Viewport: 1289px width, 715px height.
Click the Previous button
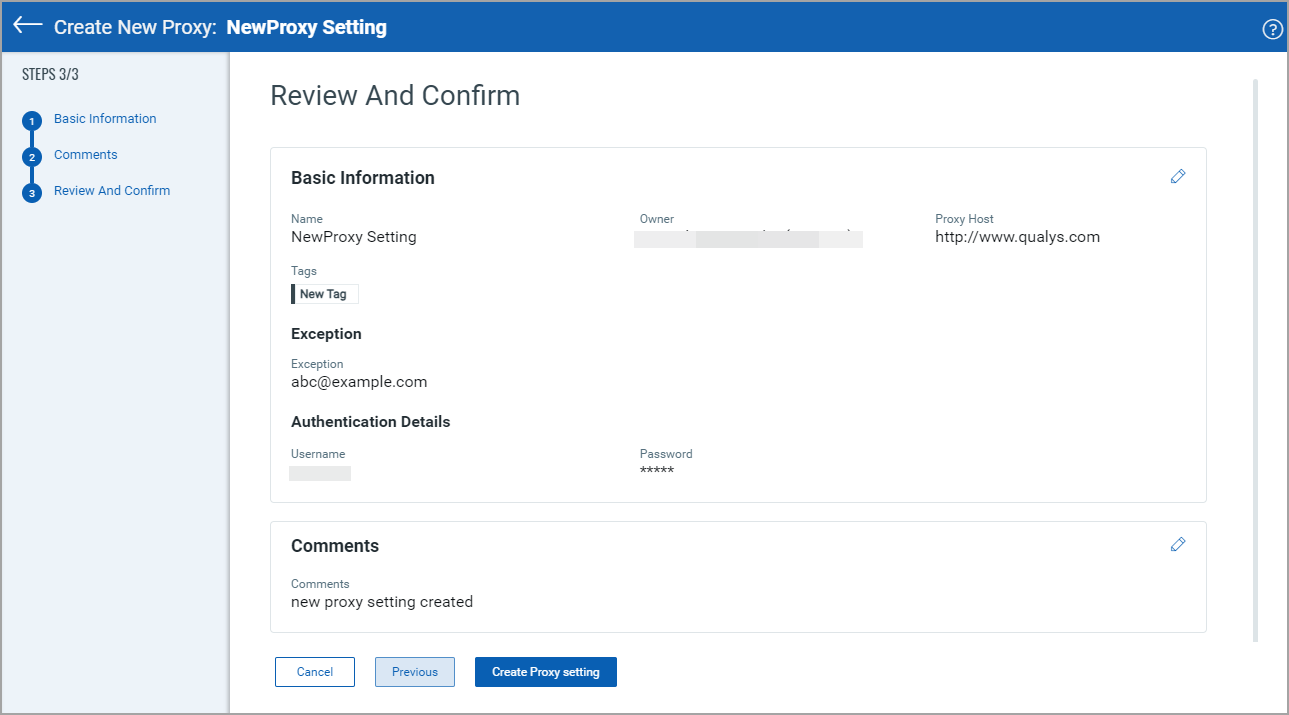click(x=414, y=671)
